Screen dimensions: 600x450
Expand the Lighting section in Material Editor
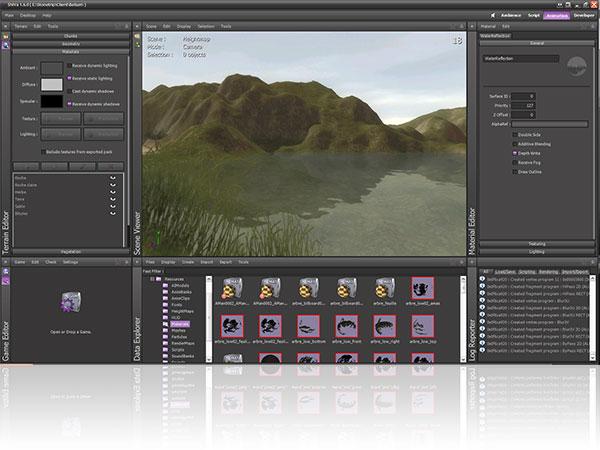[x=537, y=252]
